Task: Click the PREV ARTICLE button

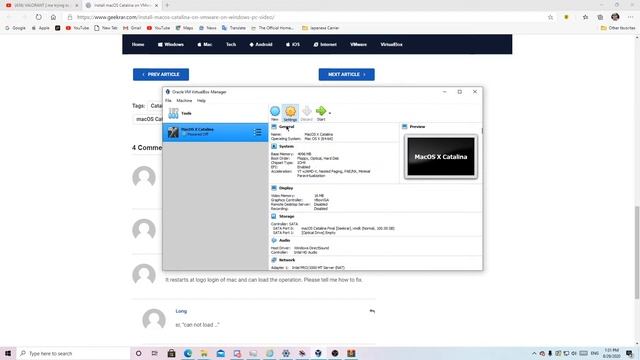Action: click(161, 74)
